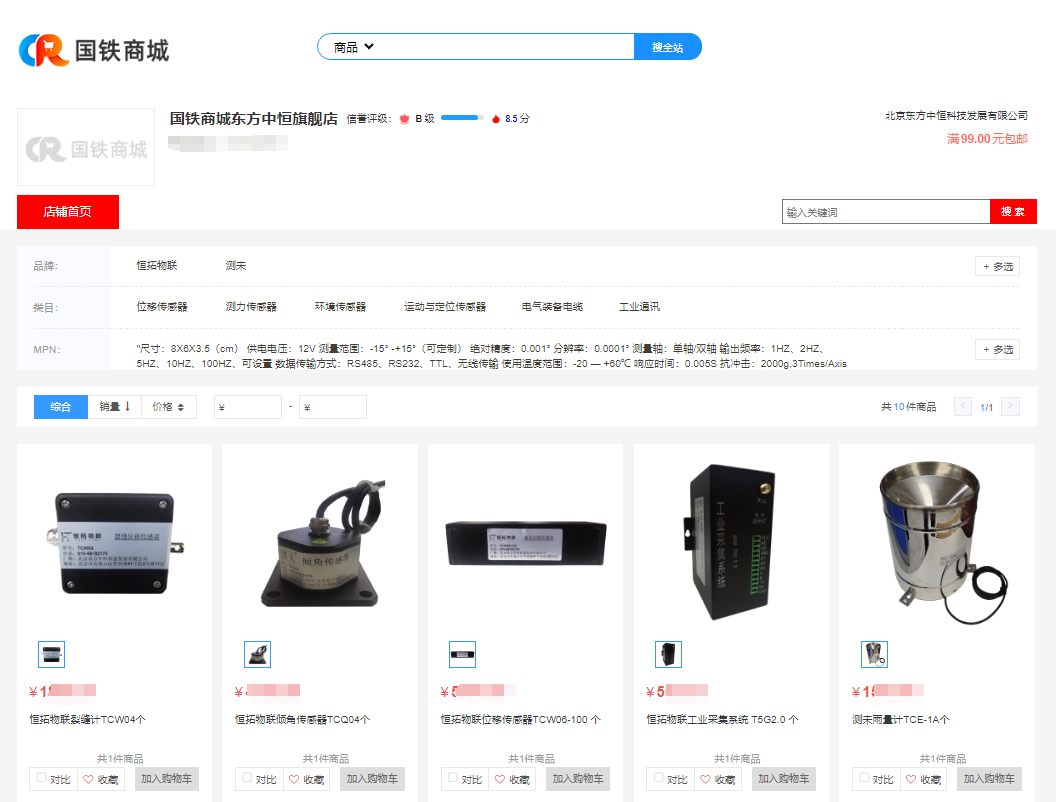The height and width of the screenshot is (802, 1056).
Task: Open product title 测末雨量计TCE-1A个
Action: click(901, 720)
